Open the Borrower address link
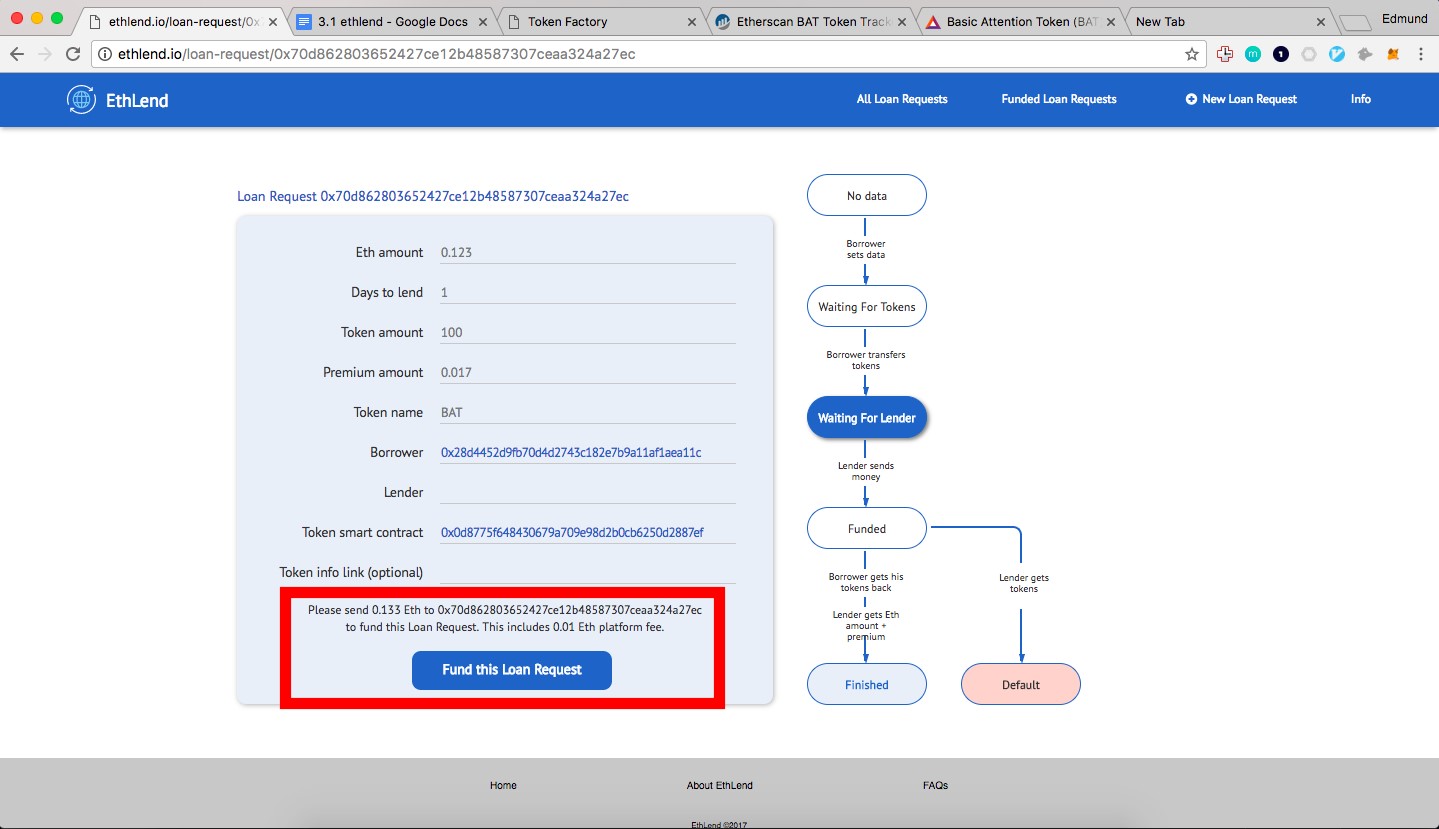This screenshot has height=829, width=1439. [x=571, y=452]
